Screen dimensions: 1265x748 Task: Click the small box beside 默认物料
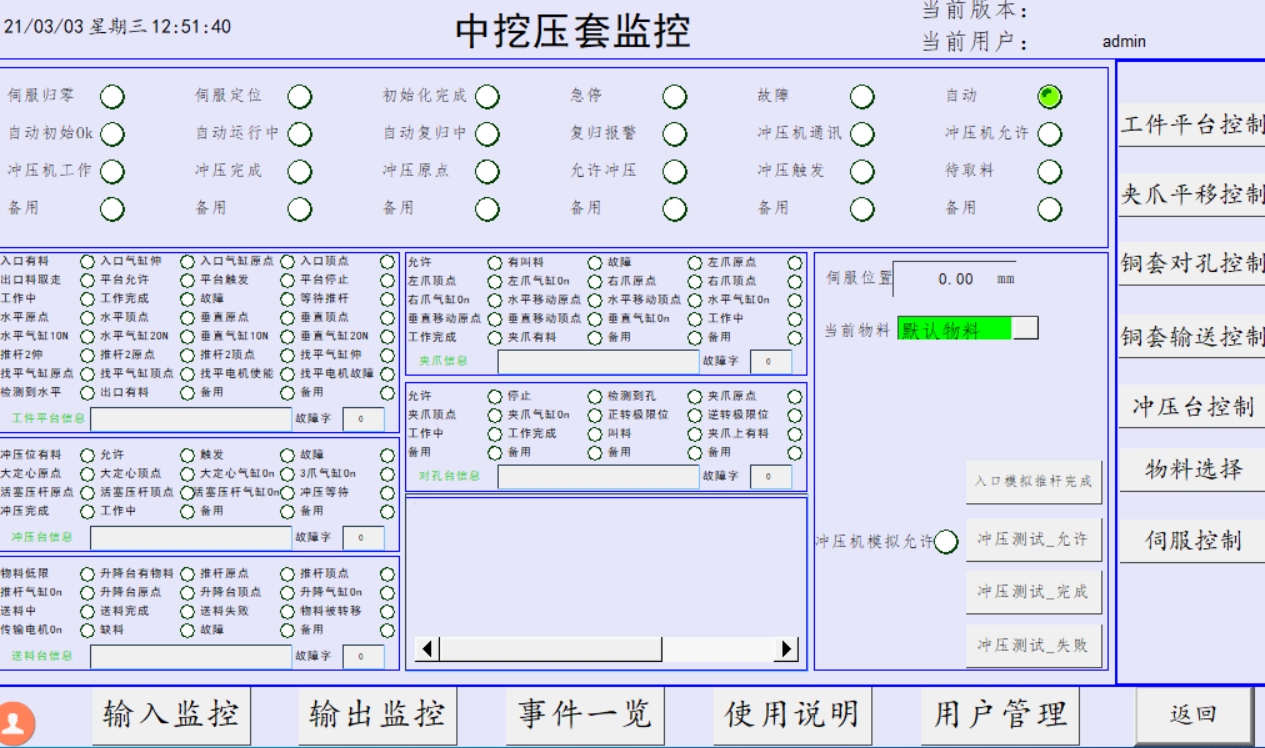click(1025, 329)
